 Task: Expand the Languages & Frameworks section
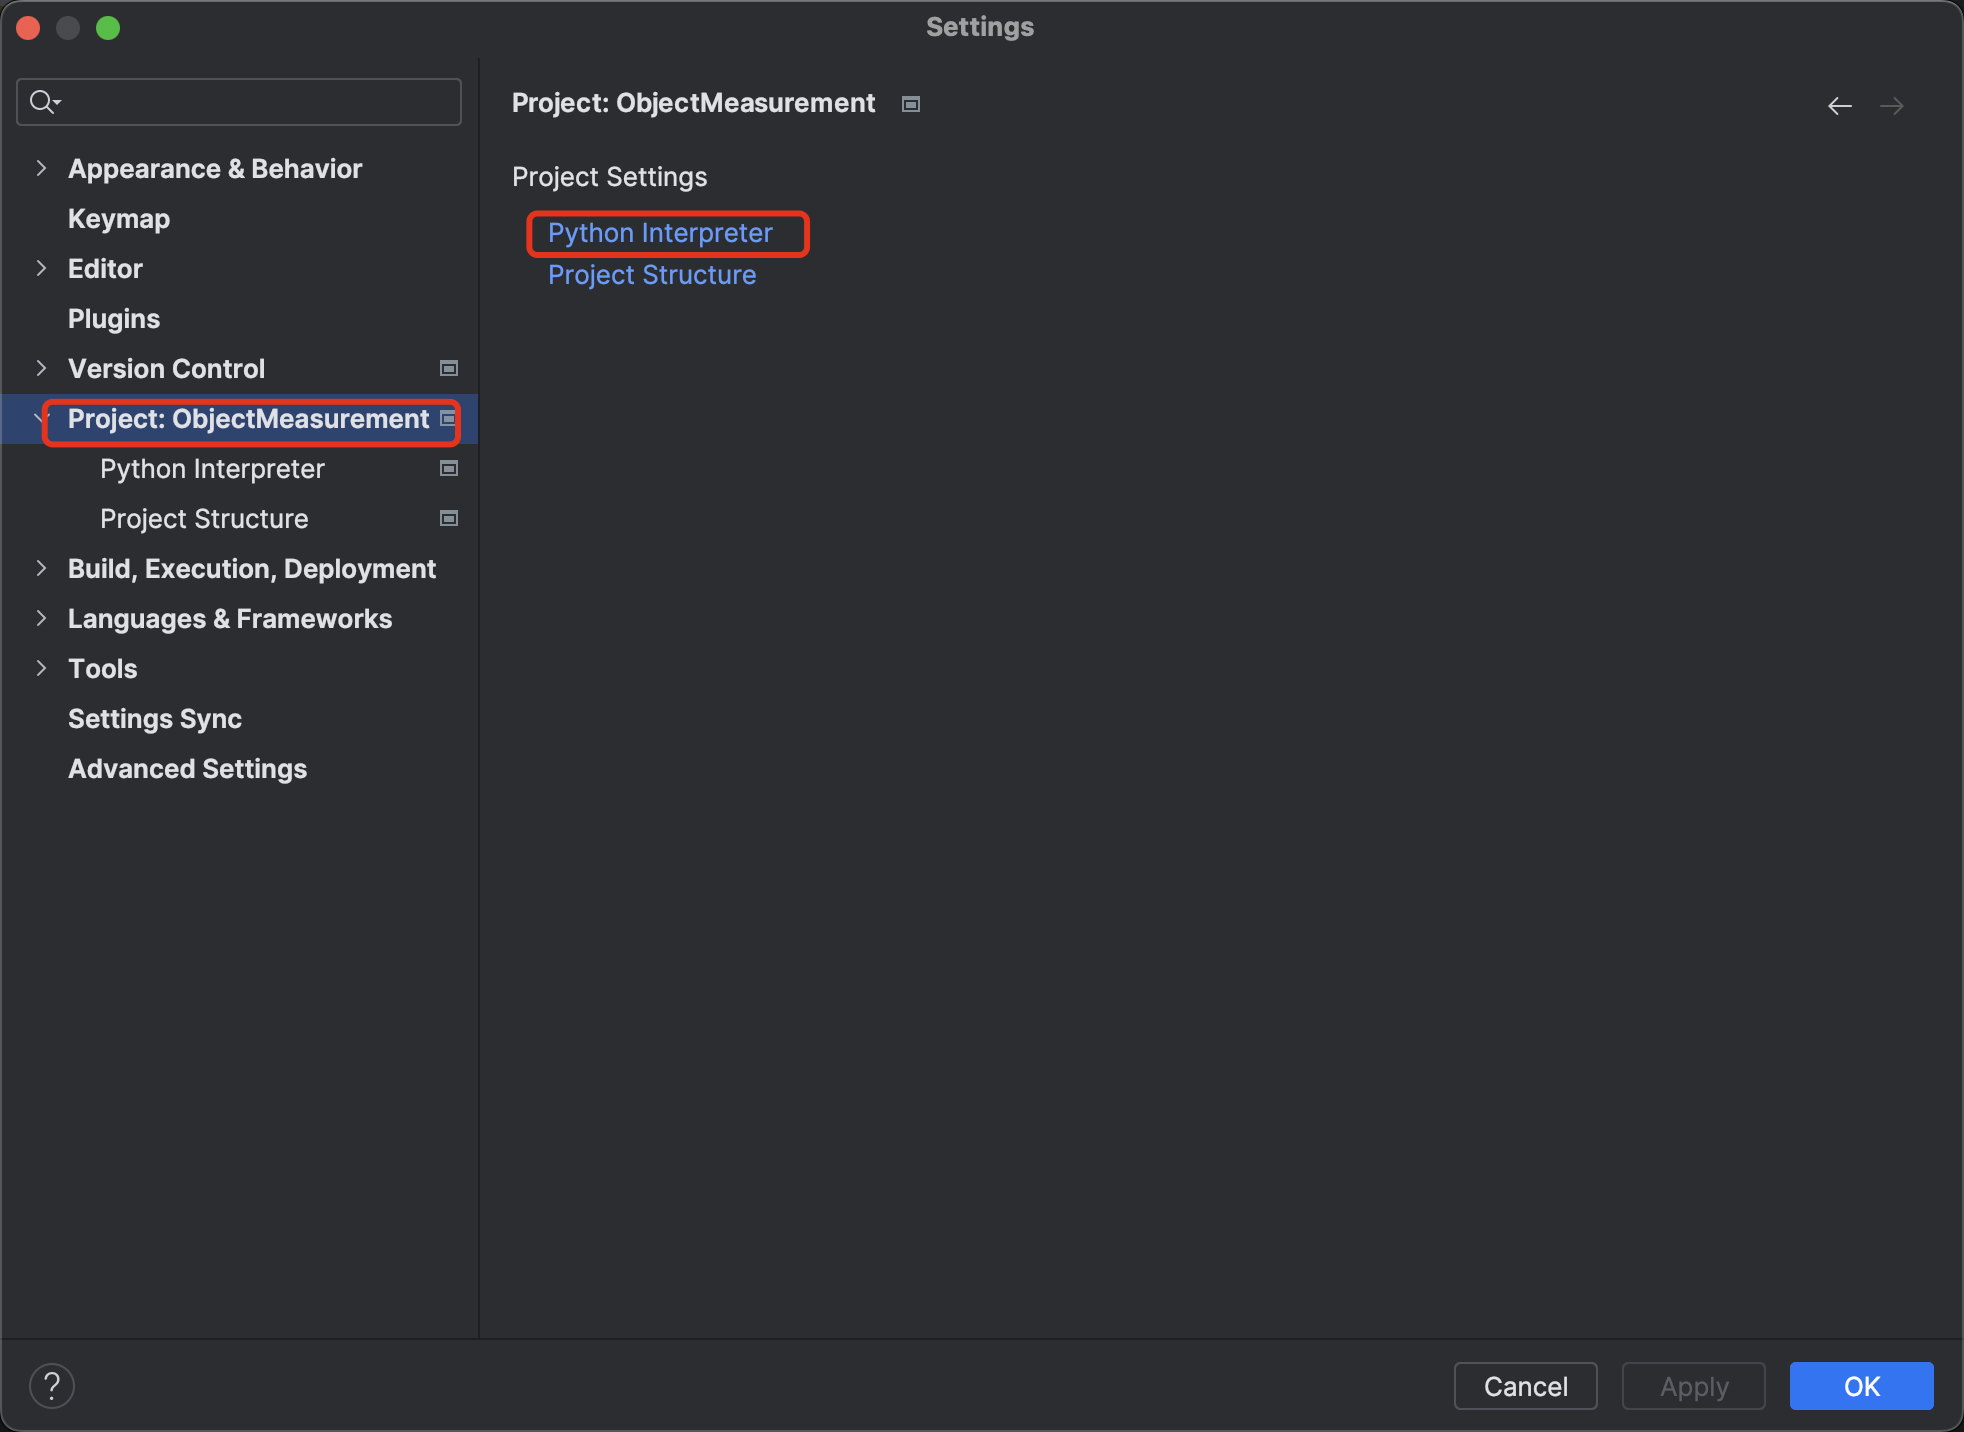[x=41, y=619]
